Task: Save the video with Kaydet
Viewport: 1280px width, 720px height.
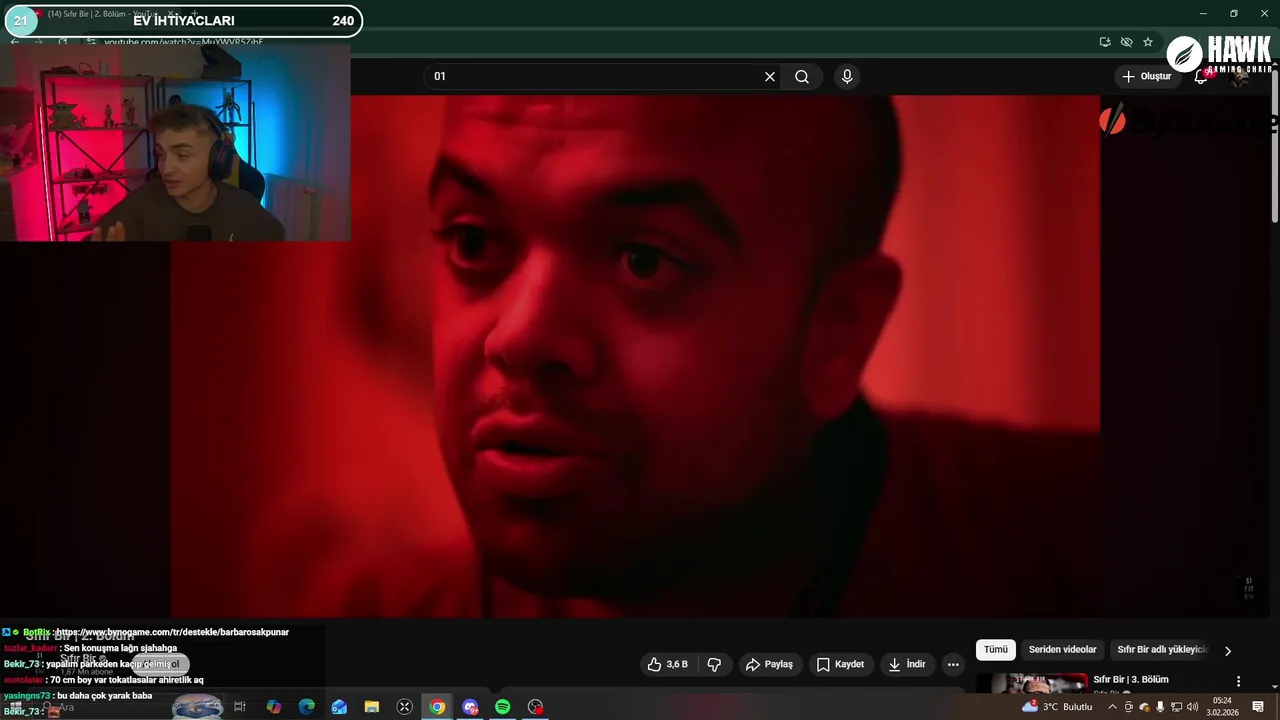Action: point(840,664)
